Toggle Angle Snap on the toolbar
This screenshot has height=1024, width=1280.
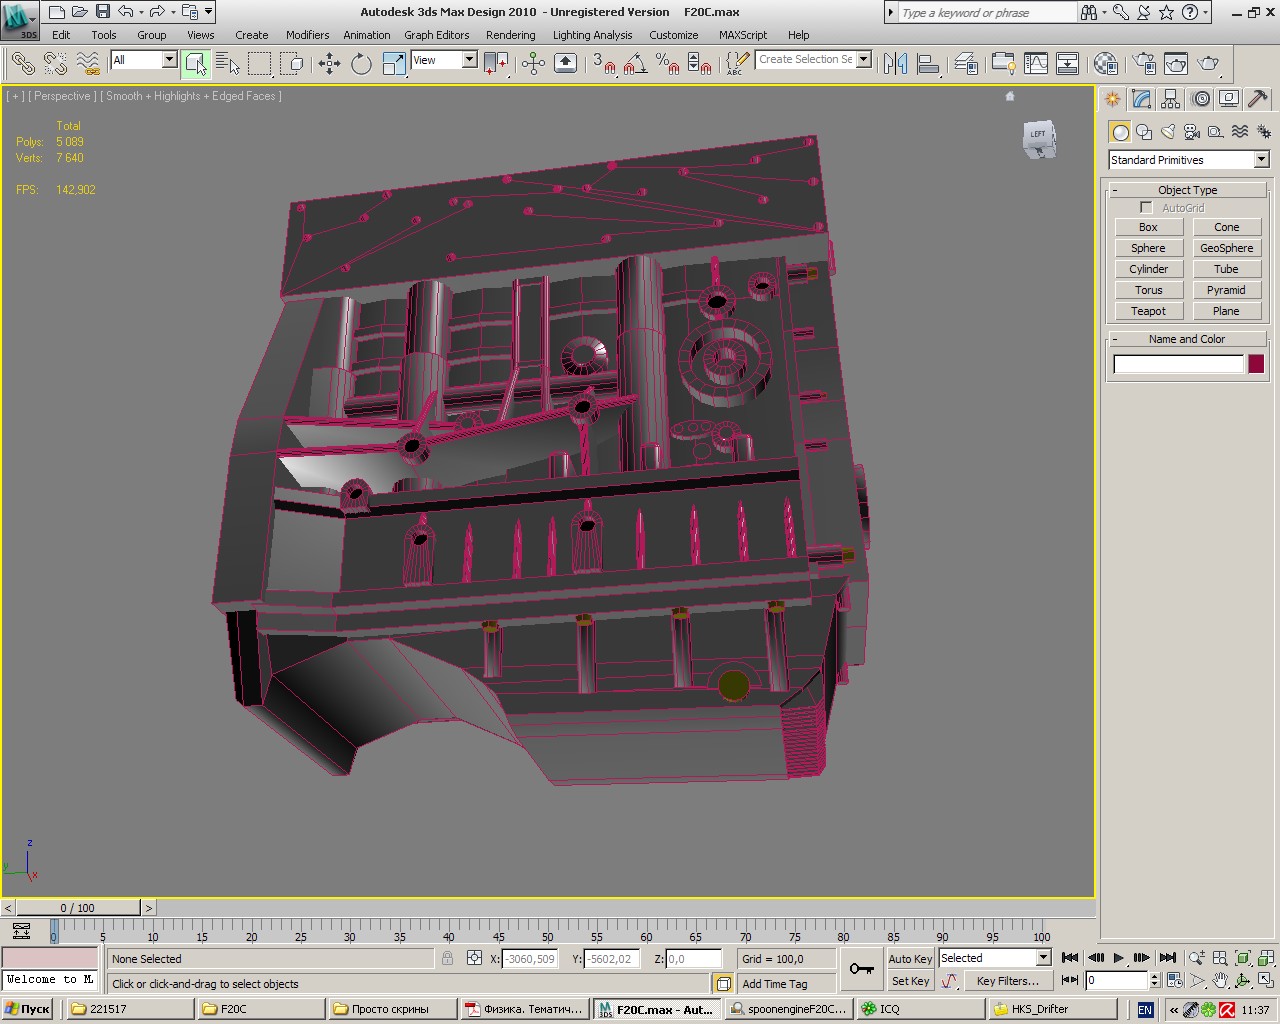tap(635, 64)
